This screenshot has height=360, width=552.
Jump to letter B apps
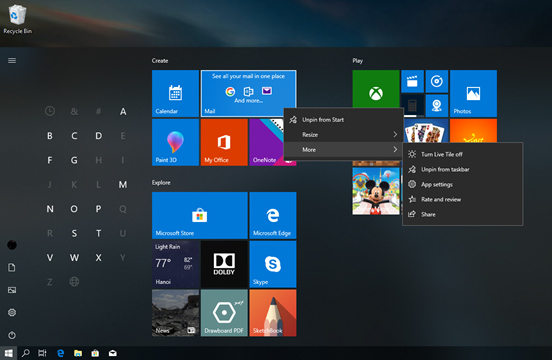[50, 136]
